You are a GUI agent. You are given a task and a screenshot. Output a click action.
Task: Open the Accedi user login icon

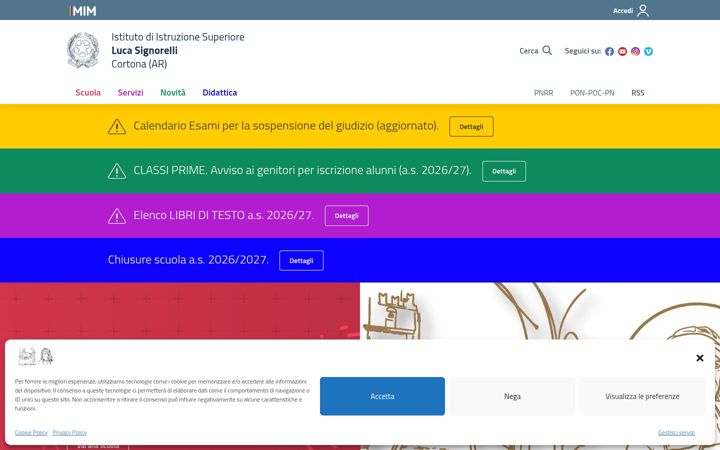tap(643, 11)
